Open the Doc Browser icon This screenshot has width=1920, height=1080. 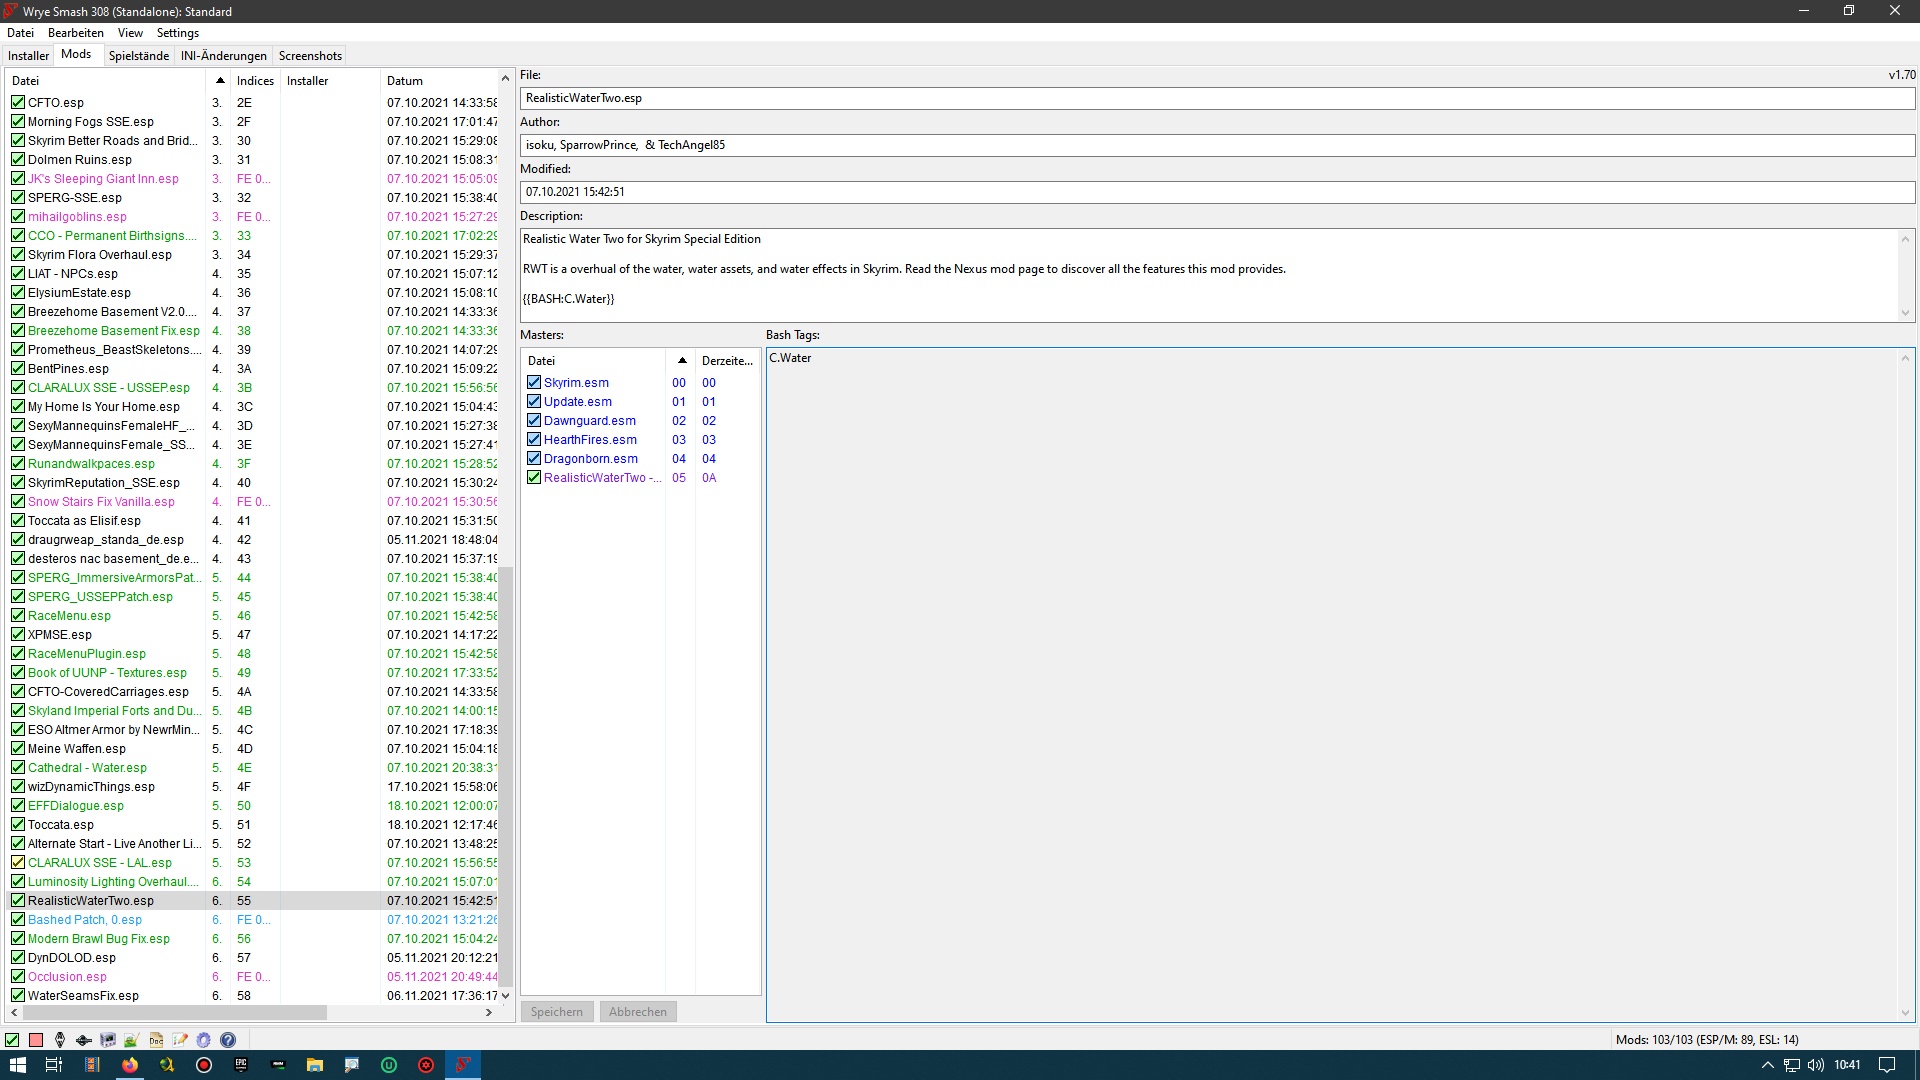pos(156,1040)
